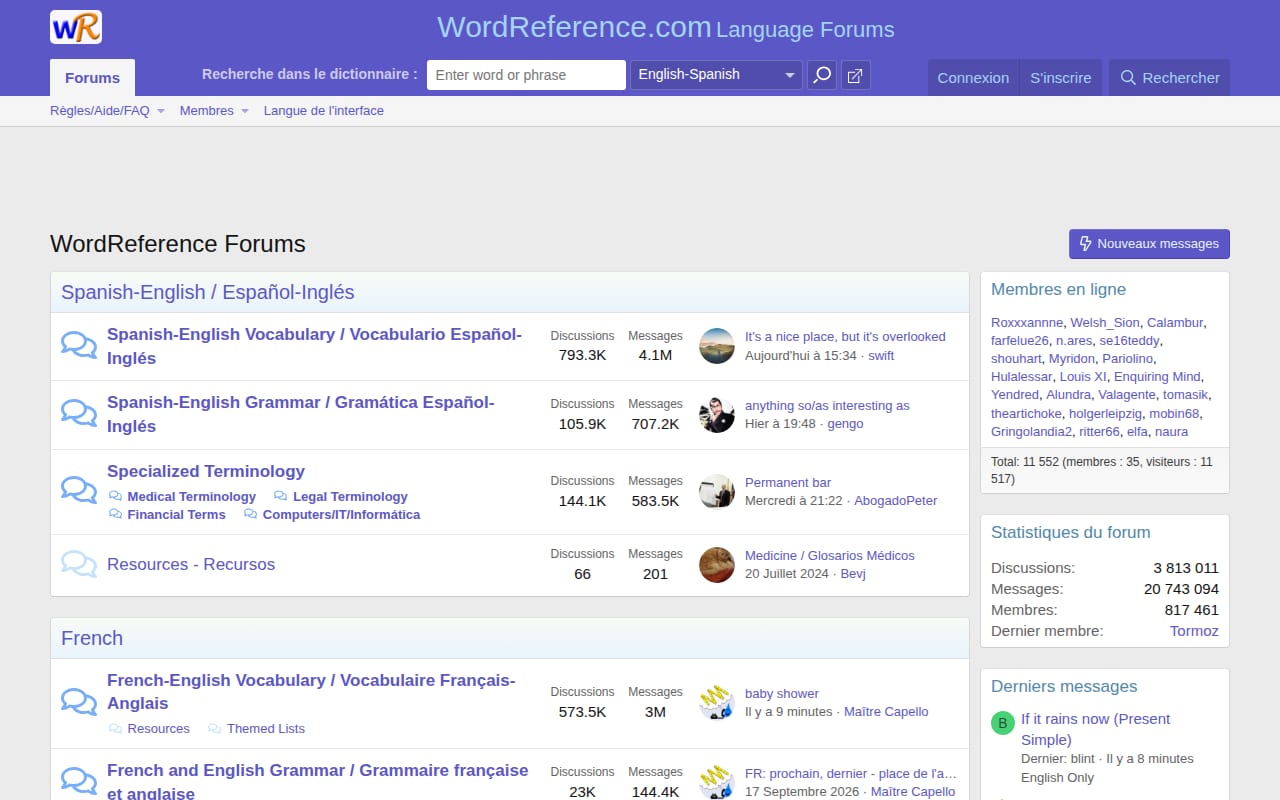Open Spanish-English Grammar forum link
Viewport: 1280px width, 800px height.
pos(301,414)
